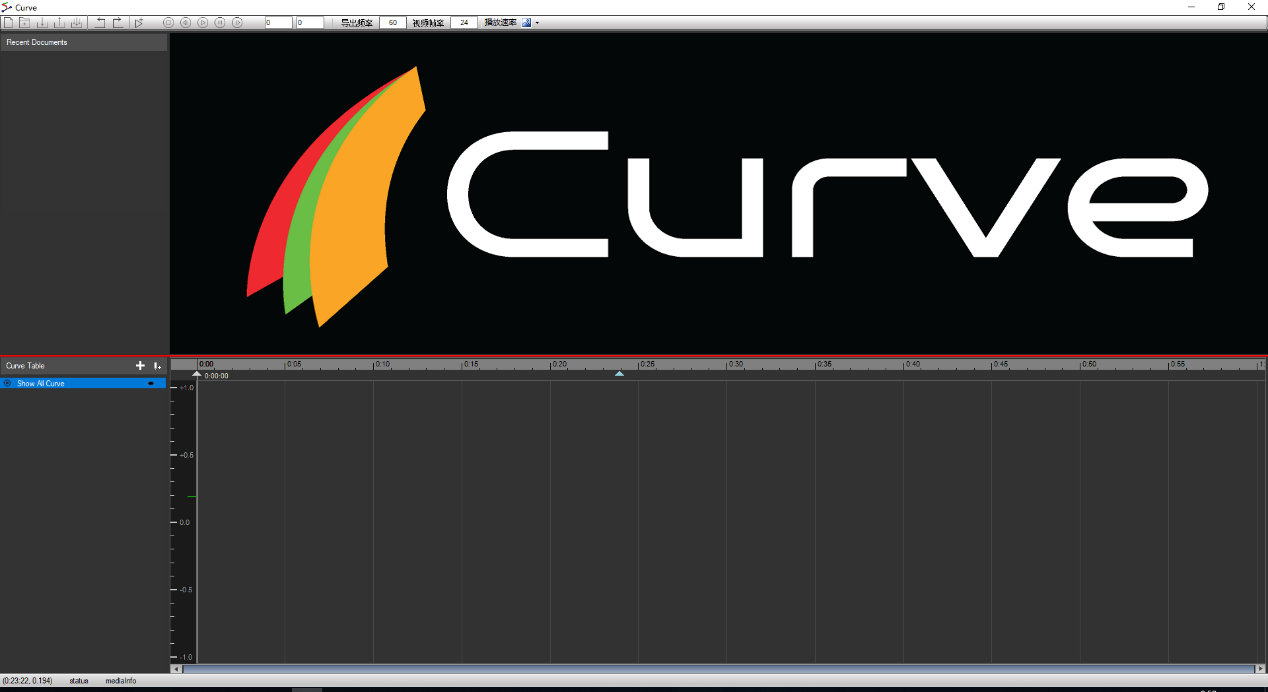Click the 0:00:00 timecode label

point(216,376)
